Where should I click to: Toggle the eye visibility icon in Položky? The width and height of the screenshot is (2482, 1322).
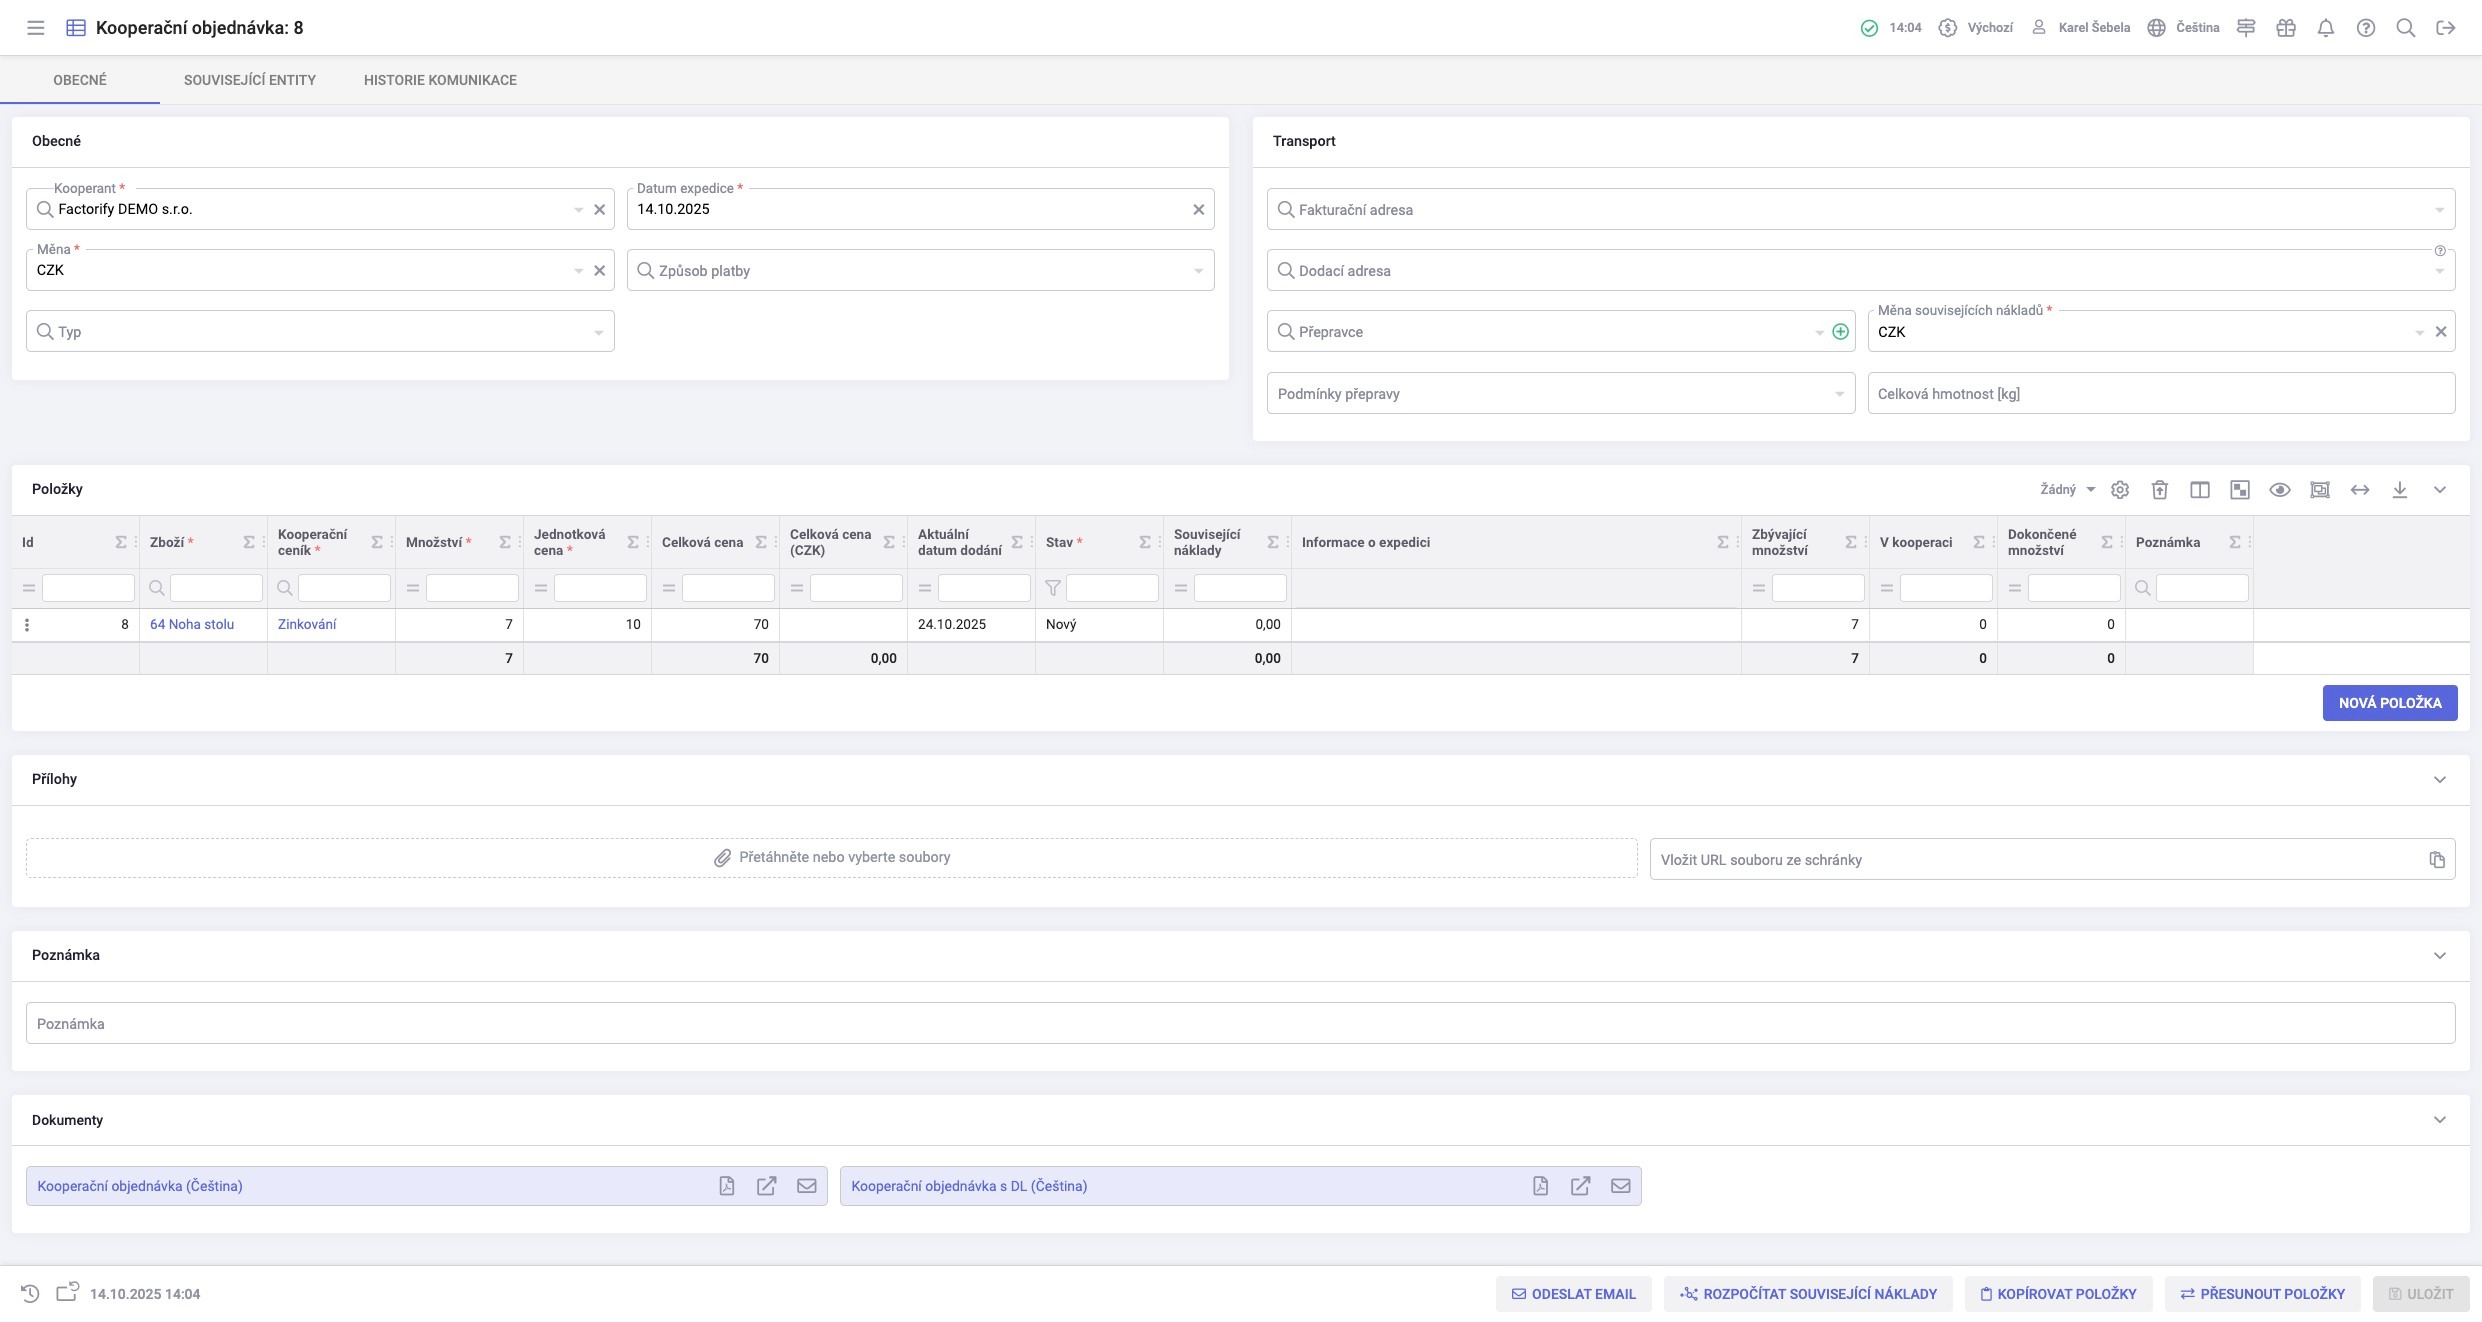pos(2279,489)
